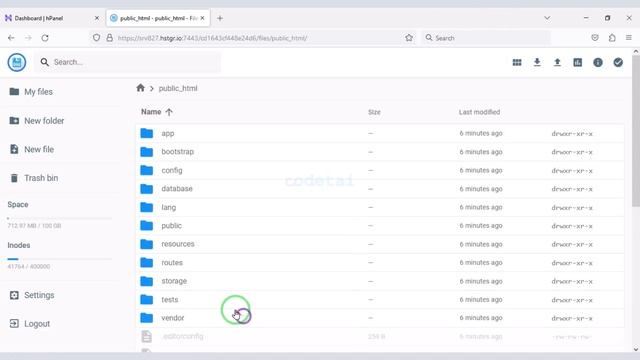Screen dimensions: 640x360
Task: Click the 41764 / 400000 inodes text
Action: [29, 267]
